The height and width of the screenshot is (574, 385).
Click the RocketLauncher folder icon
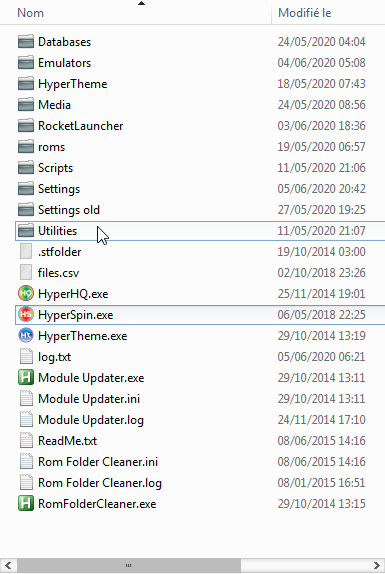[26, 126]
